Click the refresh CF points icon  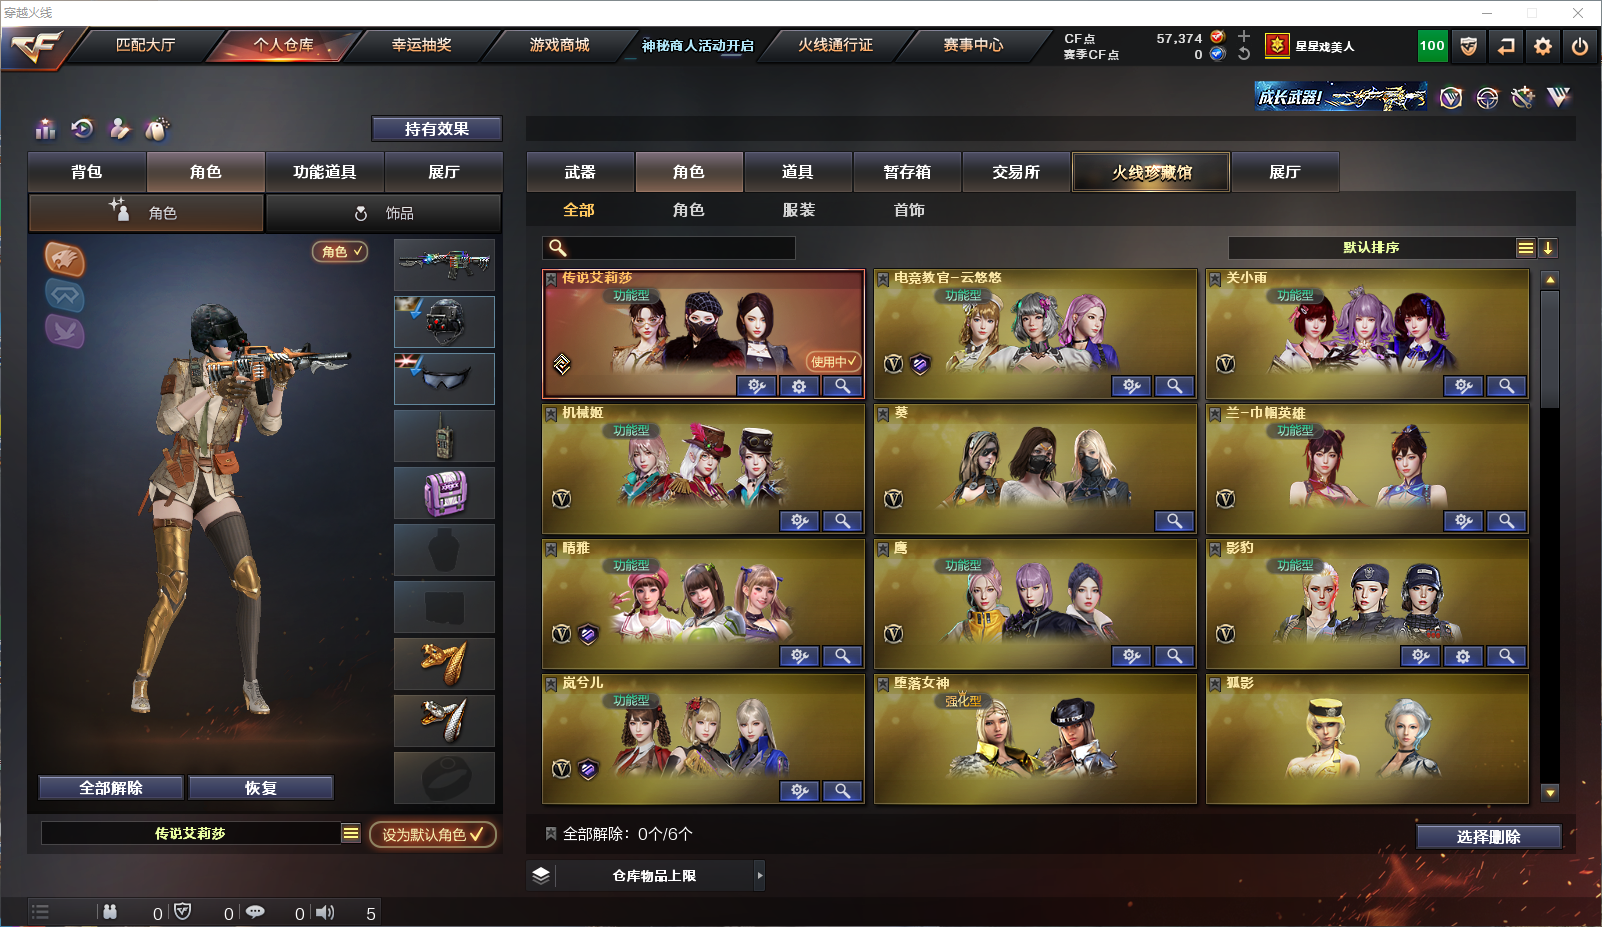pos(1244,54)
